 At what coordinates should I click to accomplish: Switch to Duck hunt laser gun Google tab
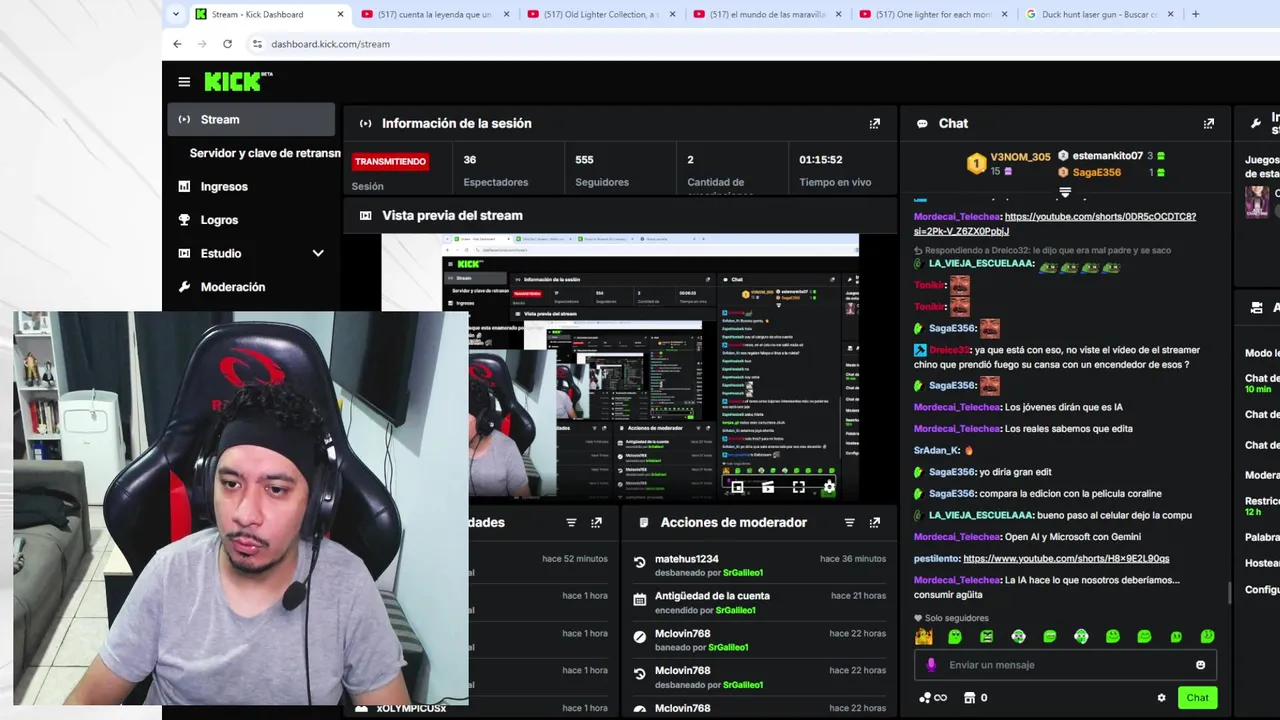(x=1099, y=14)
